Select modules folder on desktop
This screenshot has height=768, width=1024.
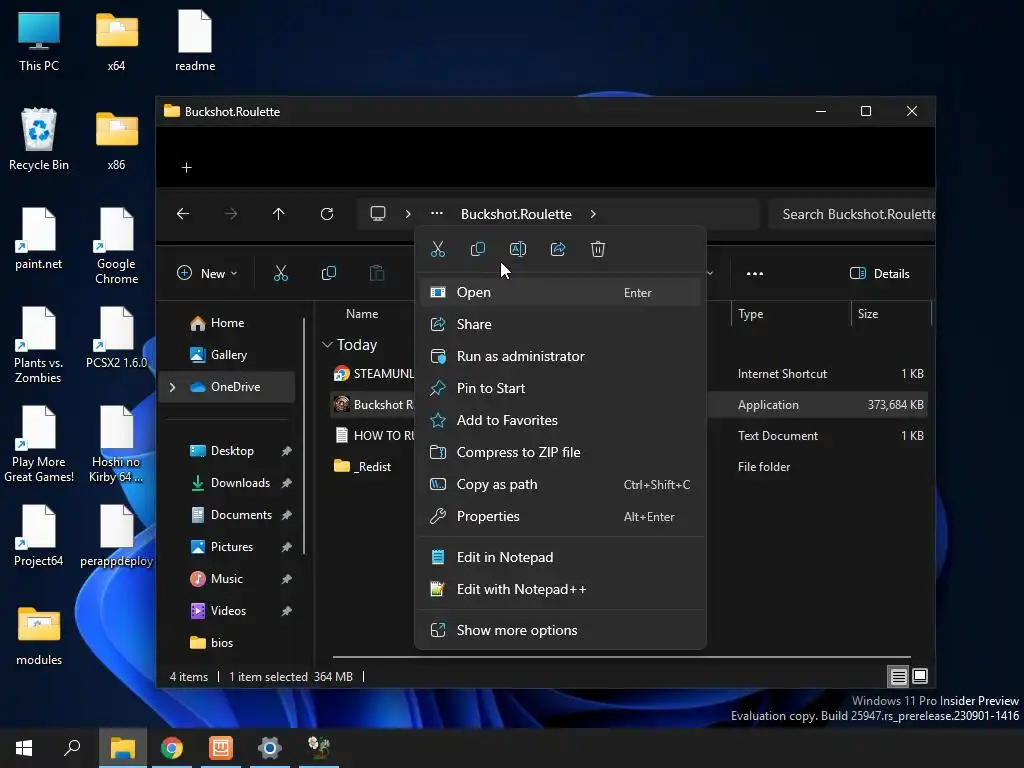39,636
